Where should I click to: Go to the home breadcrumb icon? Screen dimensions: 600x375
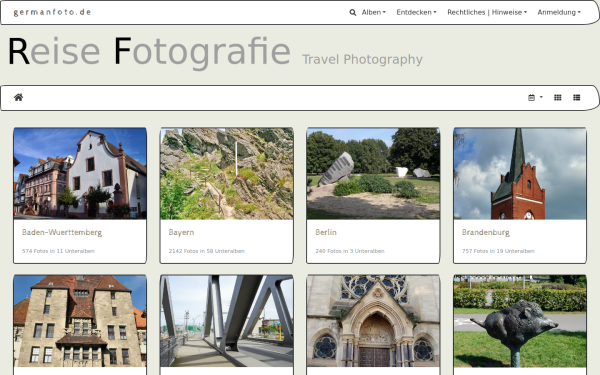18,97
